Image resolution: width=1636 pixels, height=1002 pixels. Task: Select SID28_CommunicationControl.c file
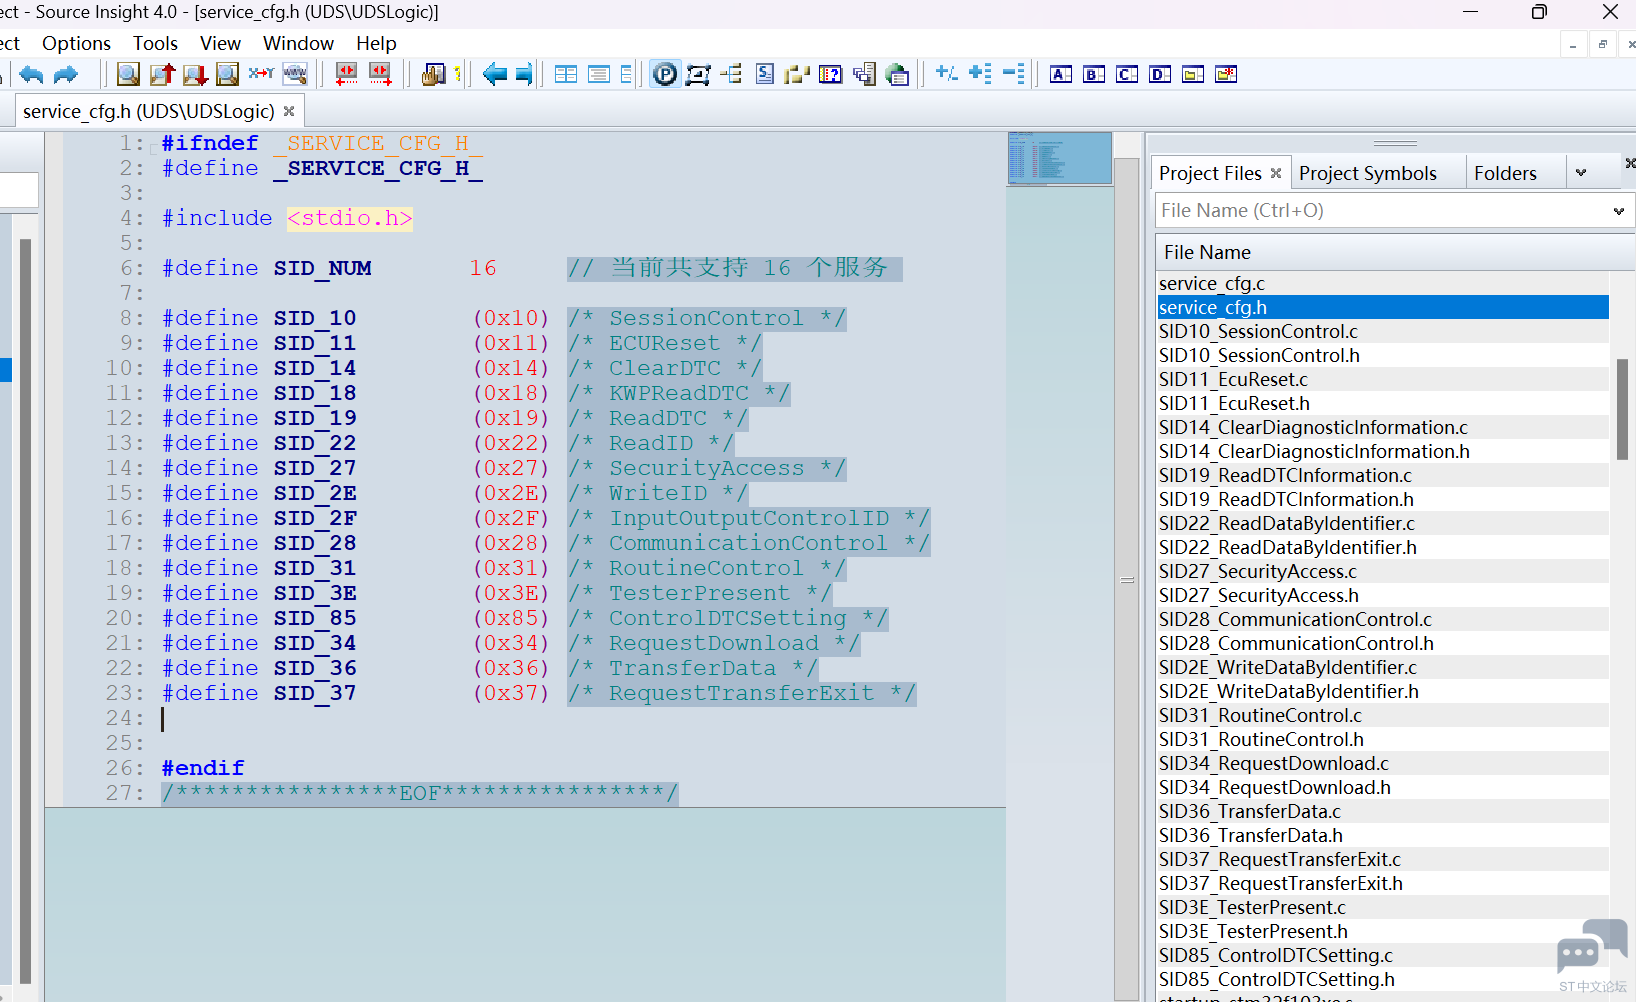1383,620
